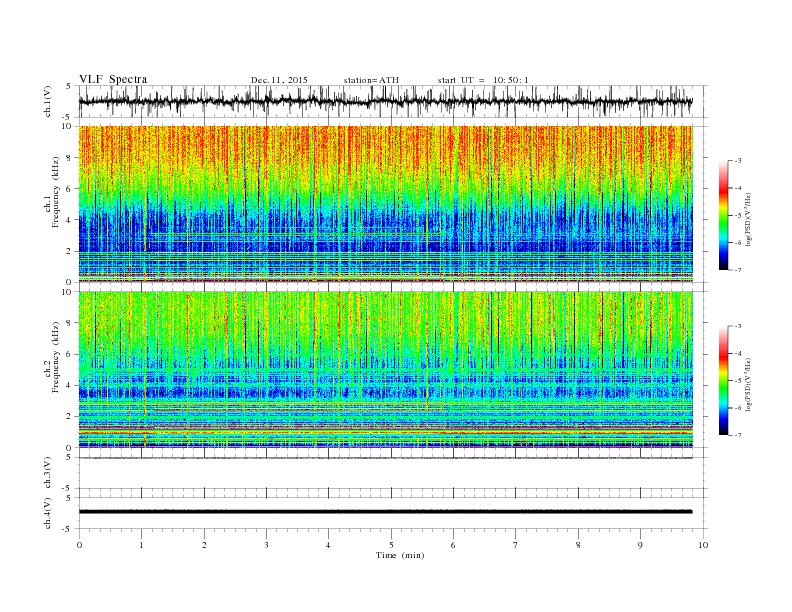Click the ch.2 spectrogram panel
Screen dimensions: 792x612
(385, 369)
